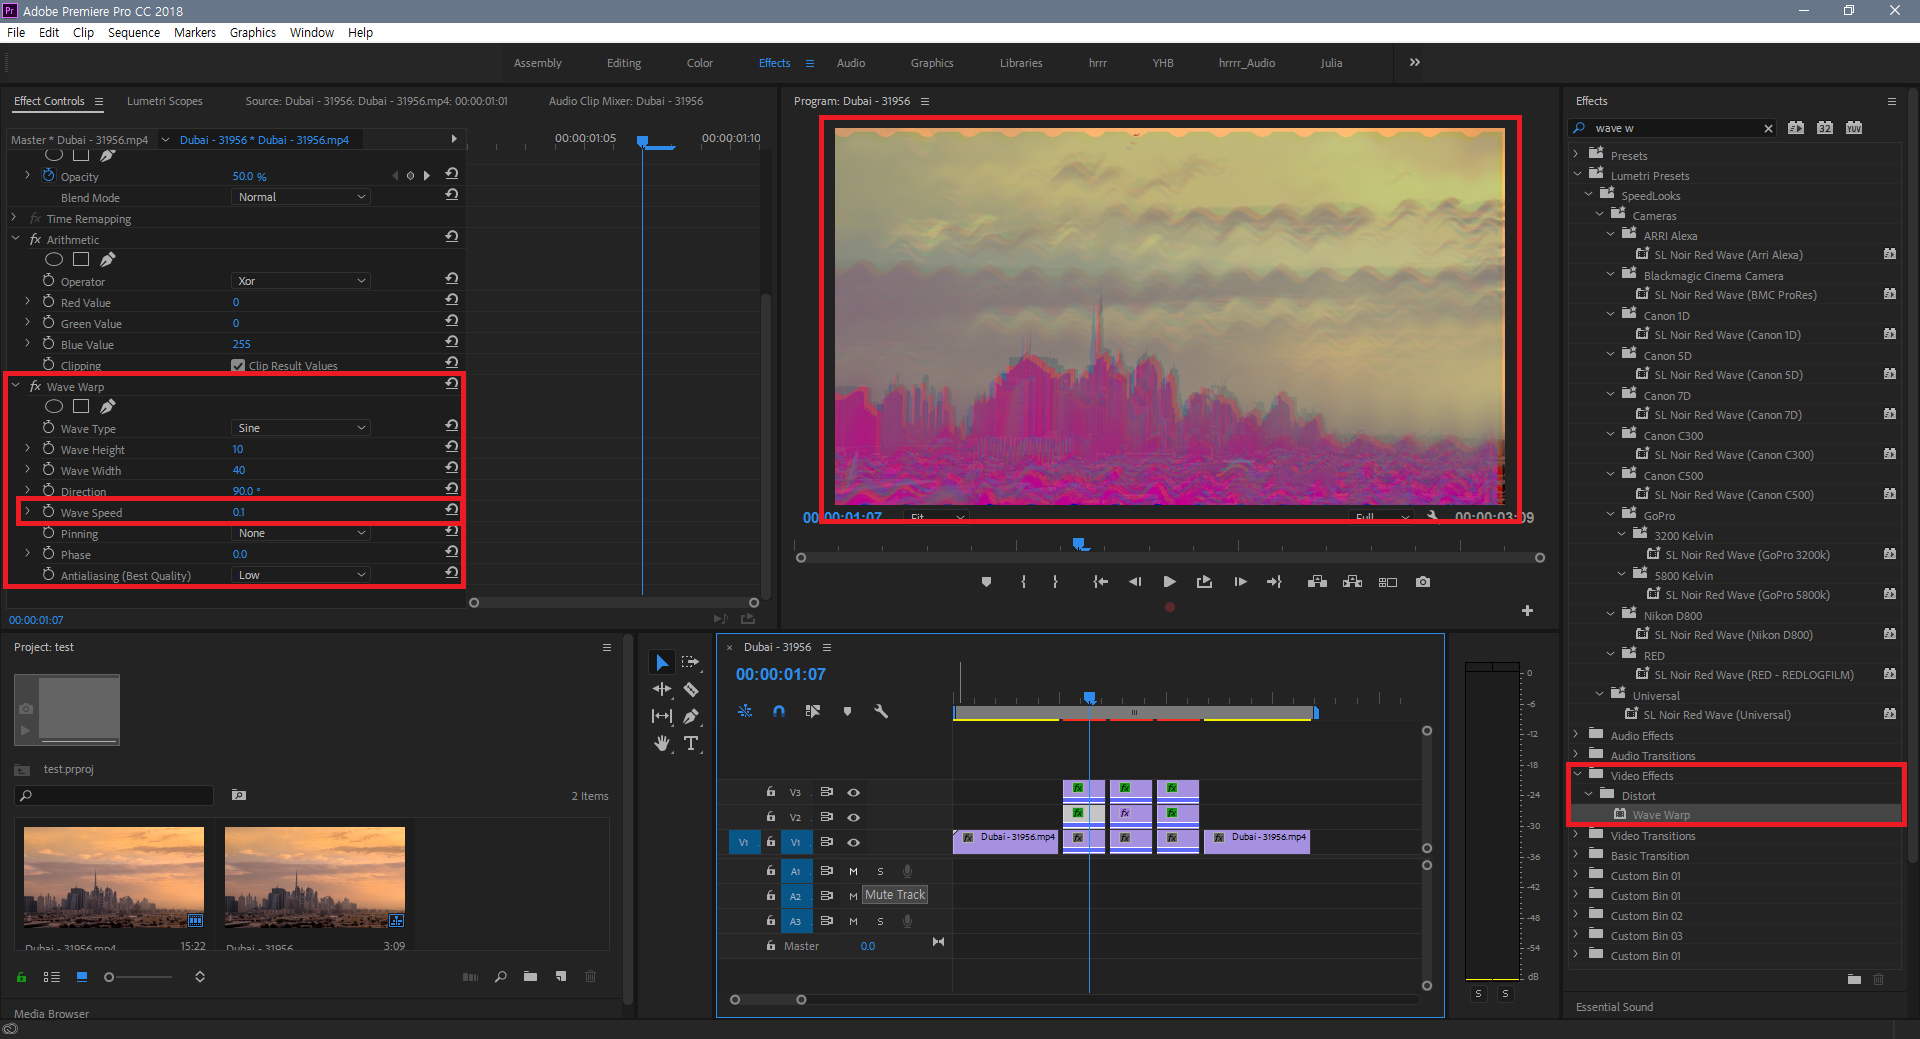The height and width of the screenshot is (1039, 1920).
Task: Click the Lift button
Action: click(1317, 582)
